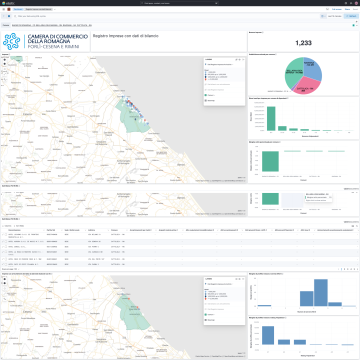Open the main navigation hamburger menu
Screen dimensions: 360x360
4,9
